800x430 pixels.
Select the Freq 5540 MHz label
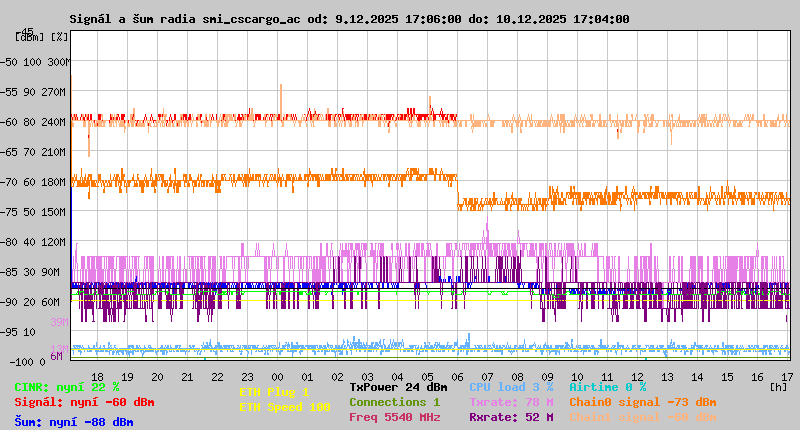pyautogui.click(x=394, y=417)
